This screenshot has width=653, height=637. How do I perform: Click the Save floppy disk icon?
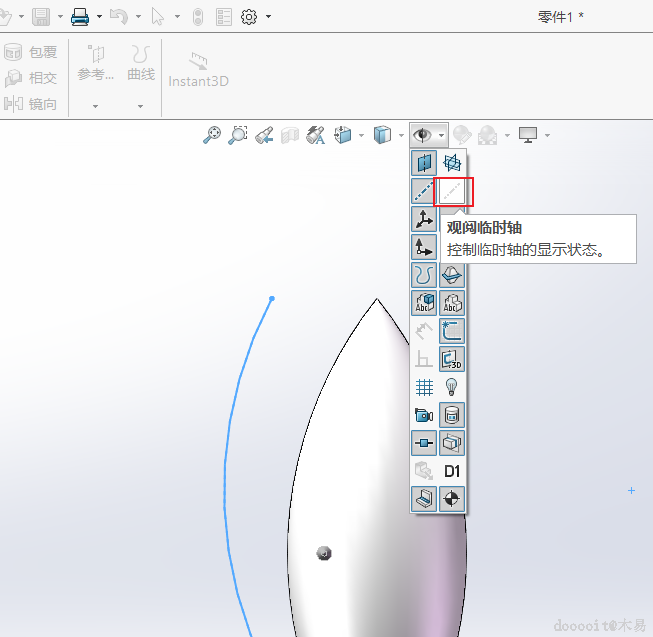click(41, 17)
